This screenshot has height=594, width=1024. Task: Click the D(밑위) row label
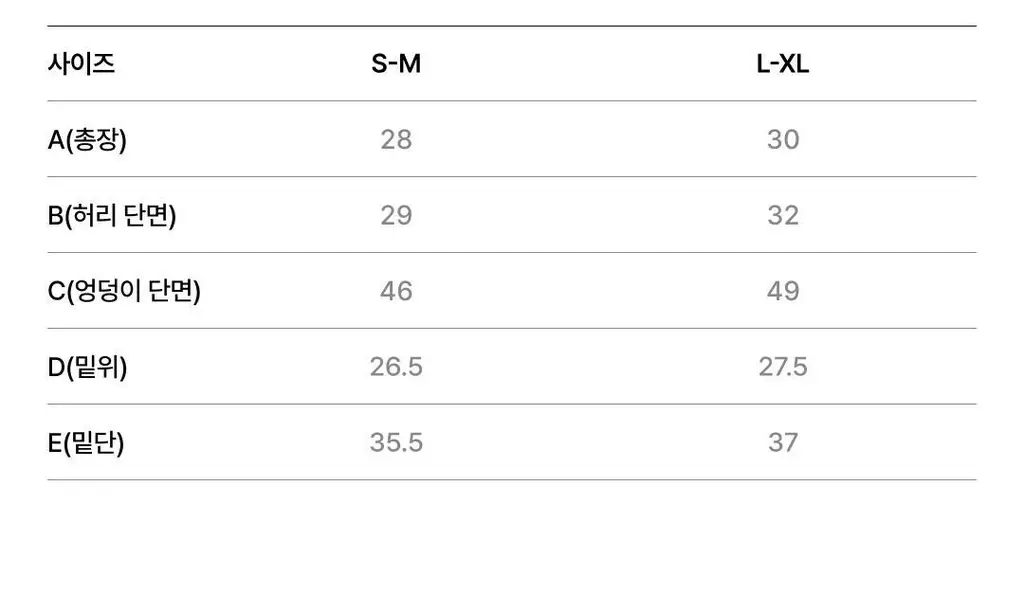click(x=88, y=366)
